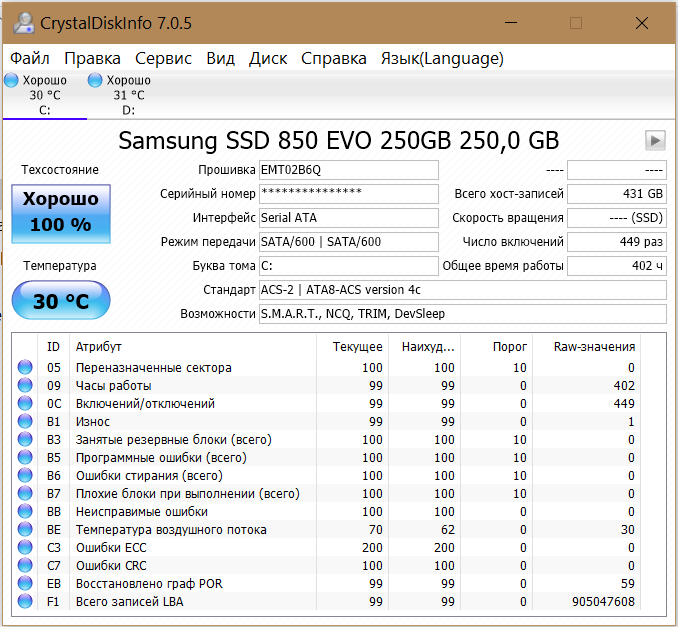The height and width of the screenshot is (627, 678).
Task: Open the Файл menu
Action: pos(30,58)
